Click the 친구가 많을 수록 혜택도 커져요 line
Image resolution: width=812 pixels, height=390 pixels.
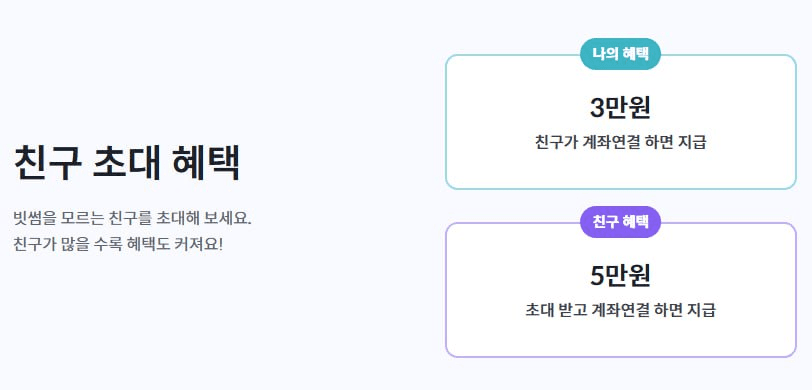pos(118,243)
